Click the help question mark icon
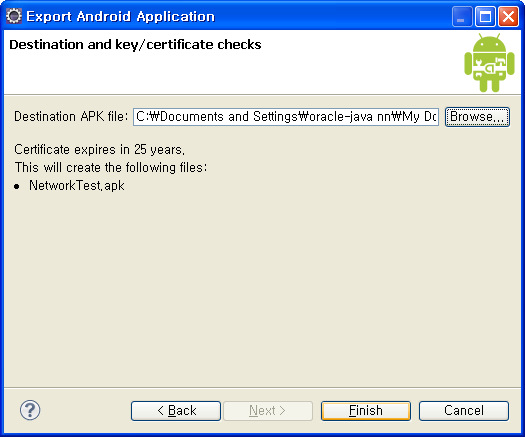 tap(30, 410)
